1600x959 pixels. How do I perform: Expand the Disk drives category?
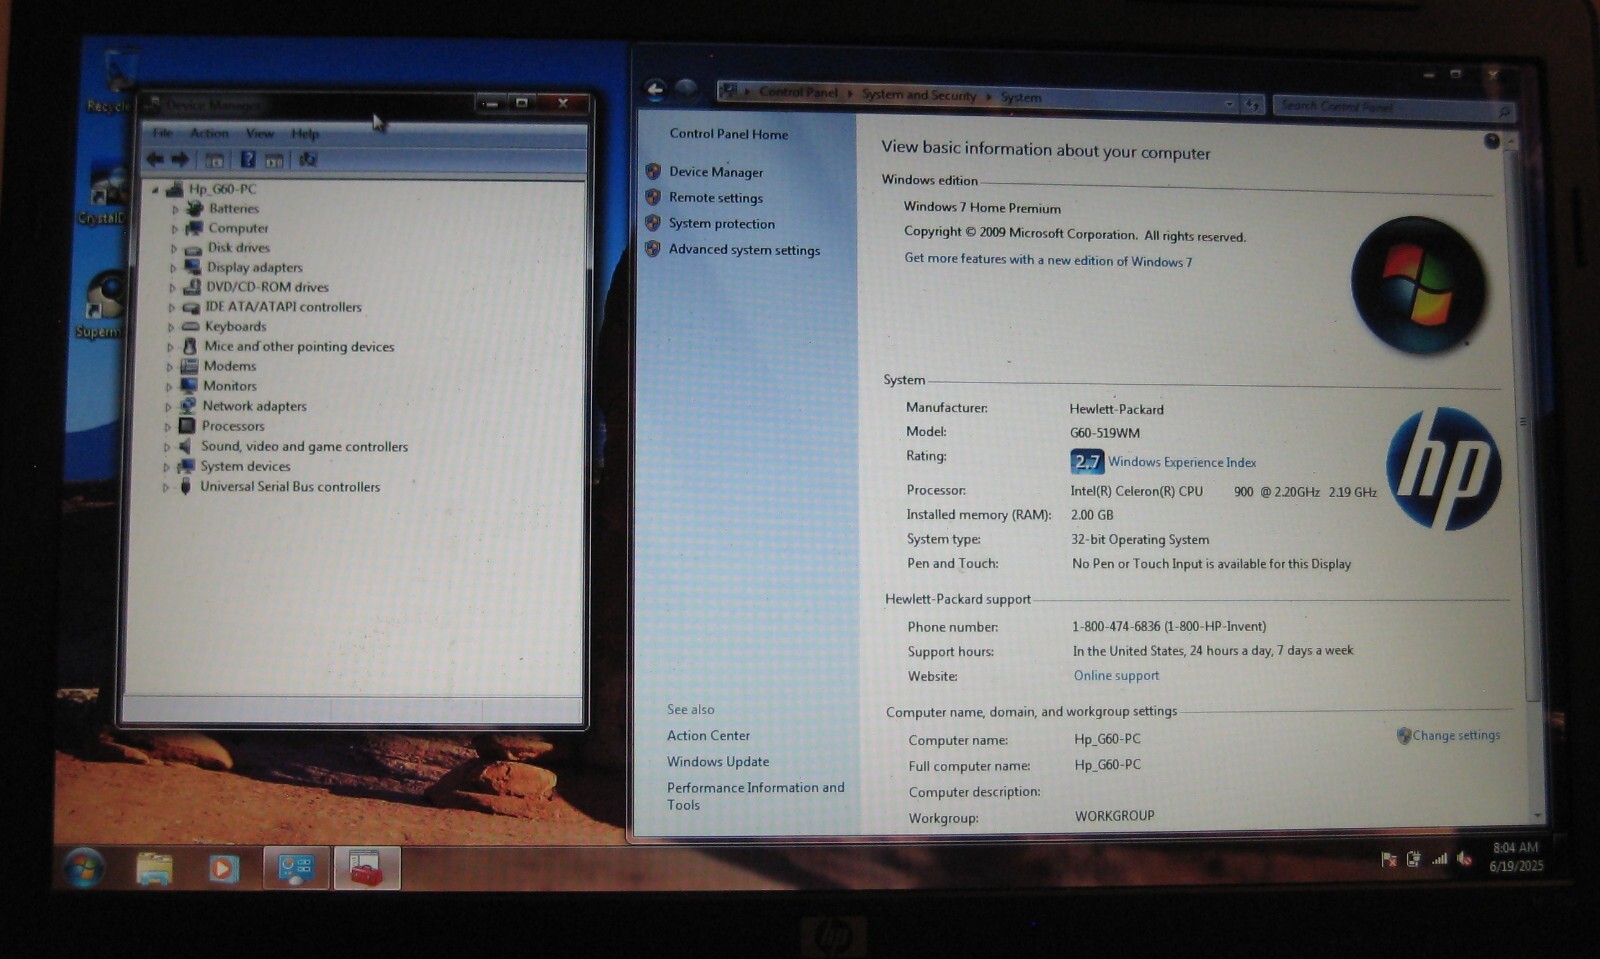click(174, 248)
